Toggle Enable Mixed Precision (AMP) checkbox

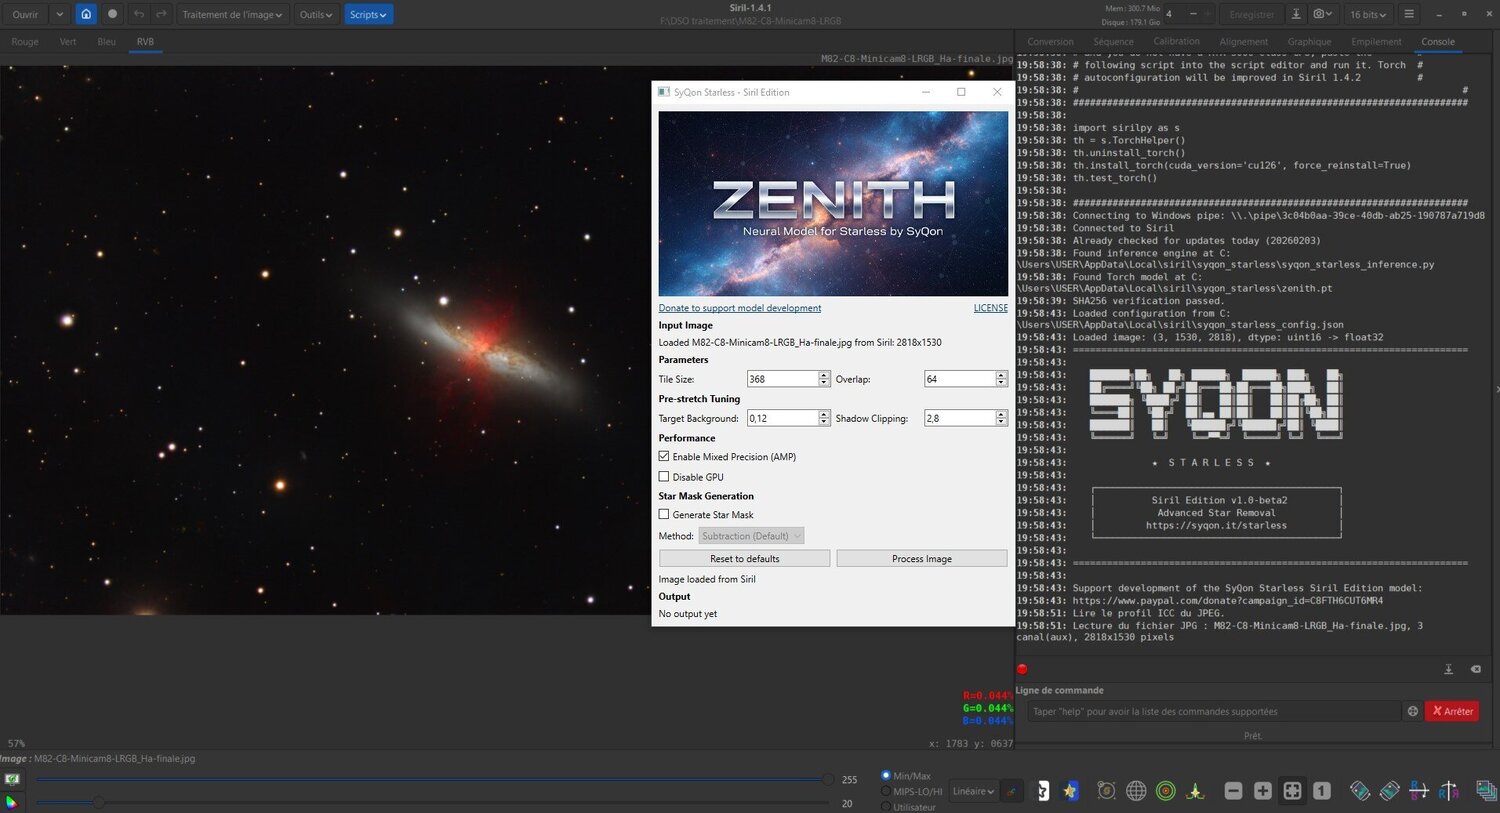[x=664, y=456]
